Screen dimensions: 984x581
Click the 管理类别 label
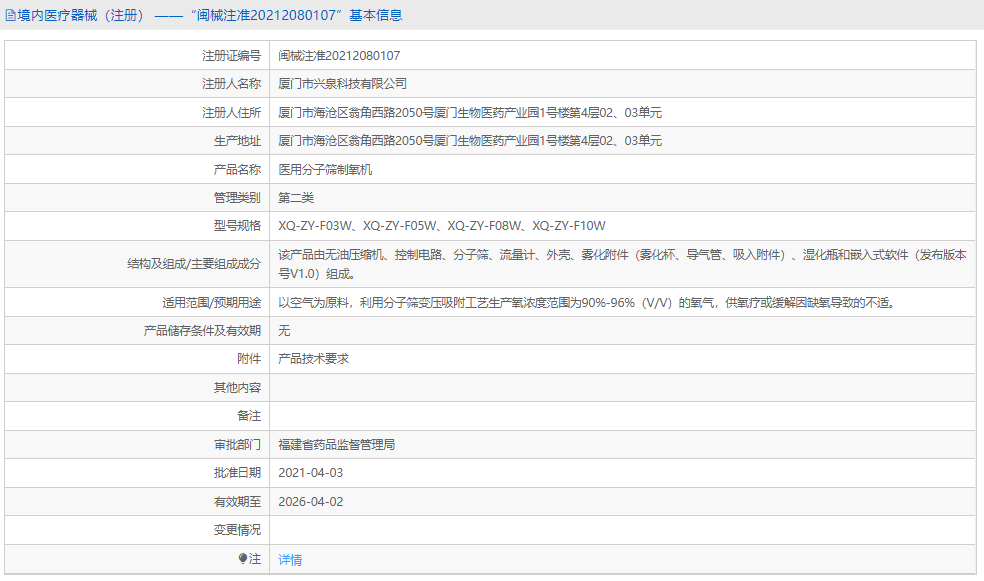[237, 198]
